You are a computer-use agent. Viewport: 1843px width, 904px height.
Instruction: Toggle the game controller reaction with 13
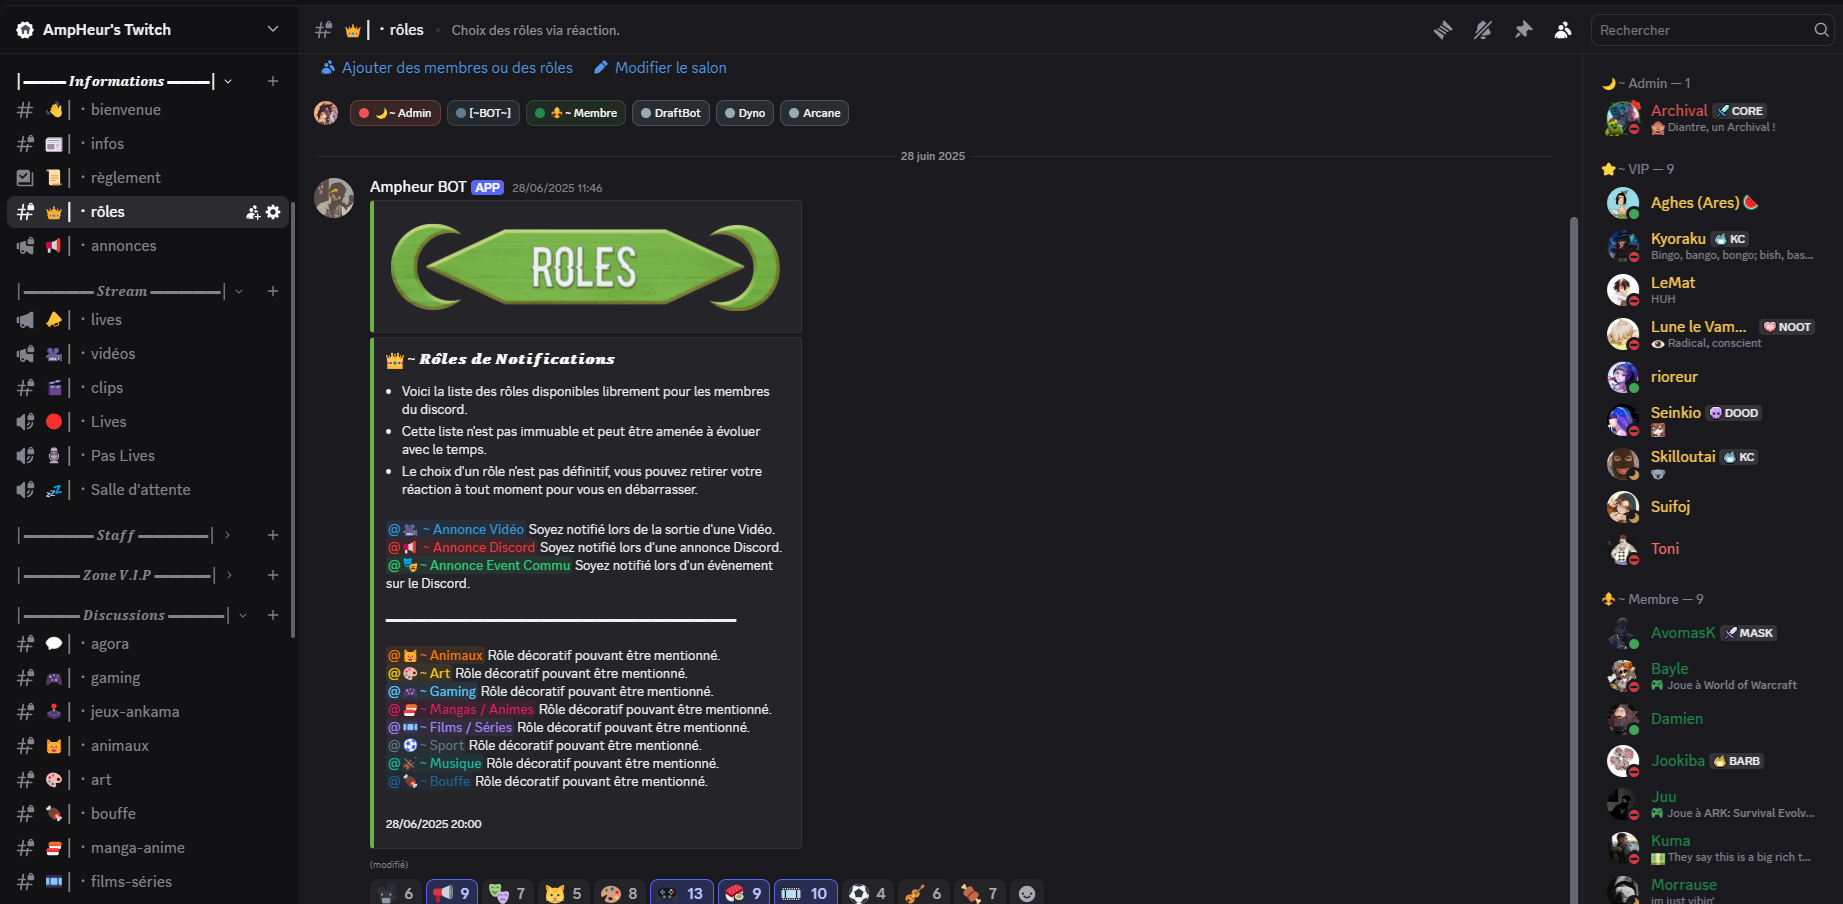pyautogui.click(x=682, y=893)
